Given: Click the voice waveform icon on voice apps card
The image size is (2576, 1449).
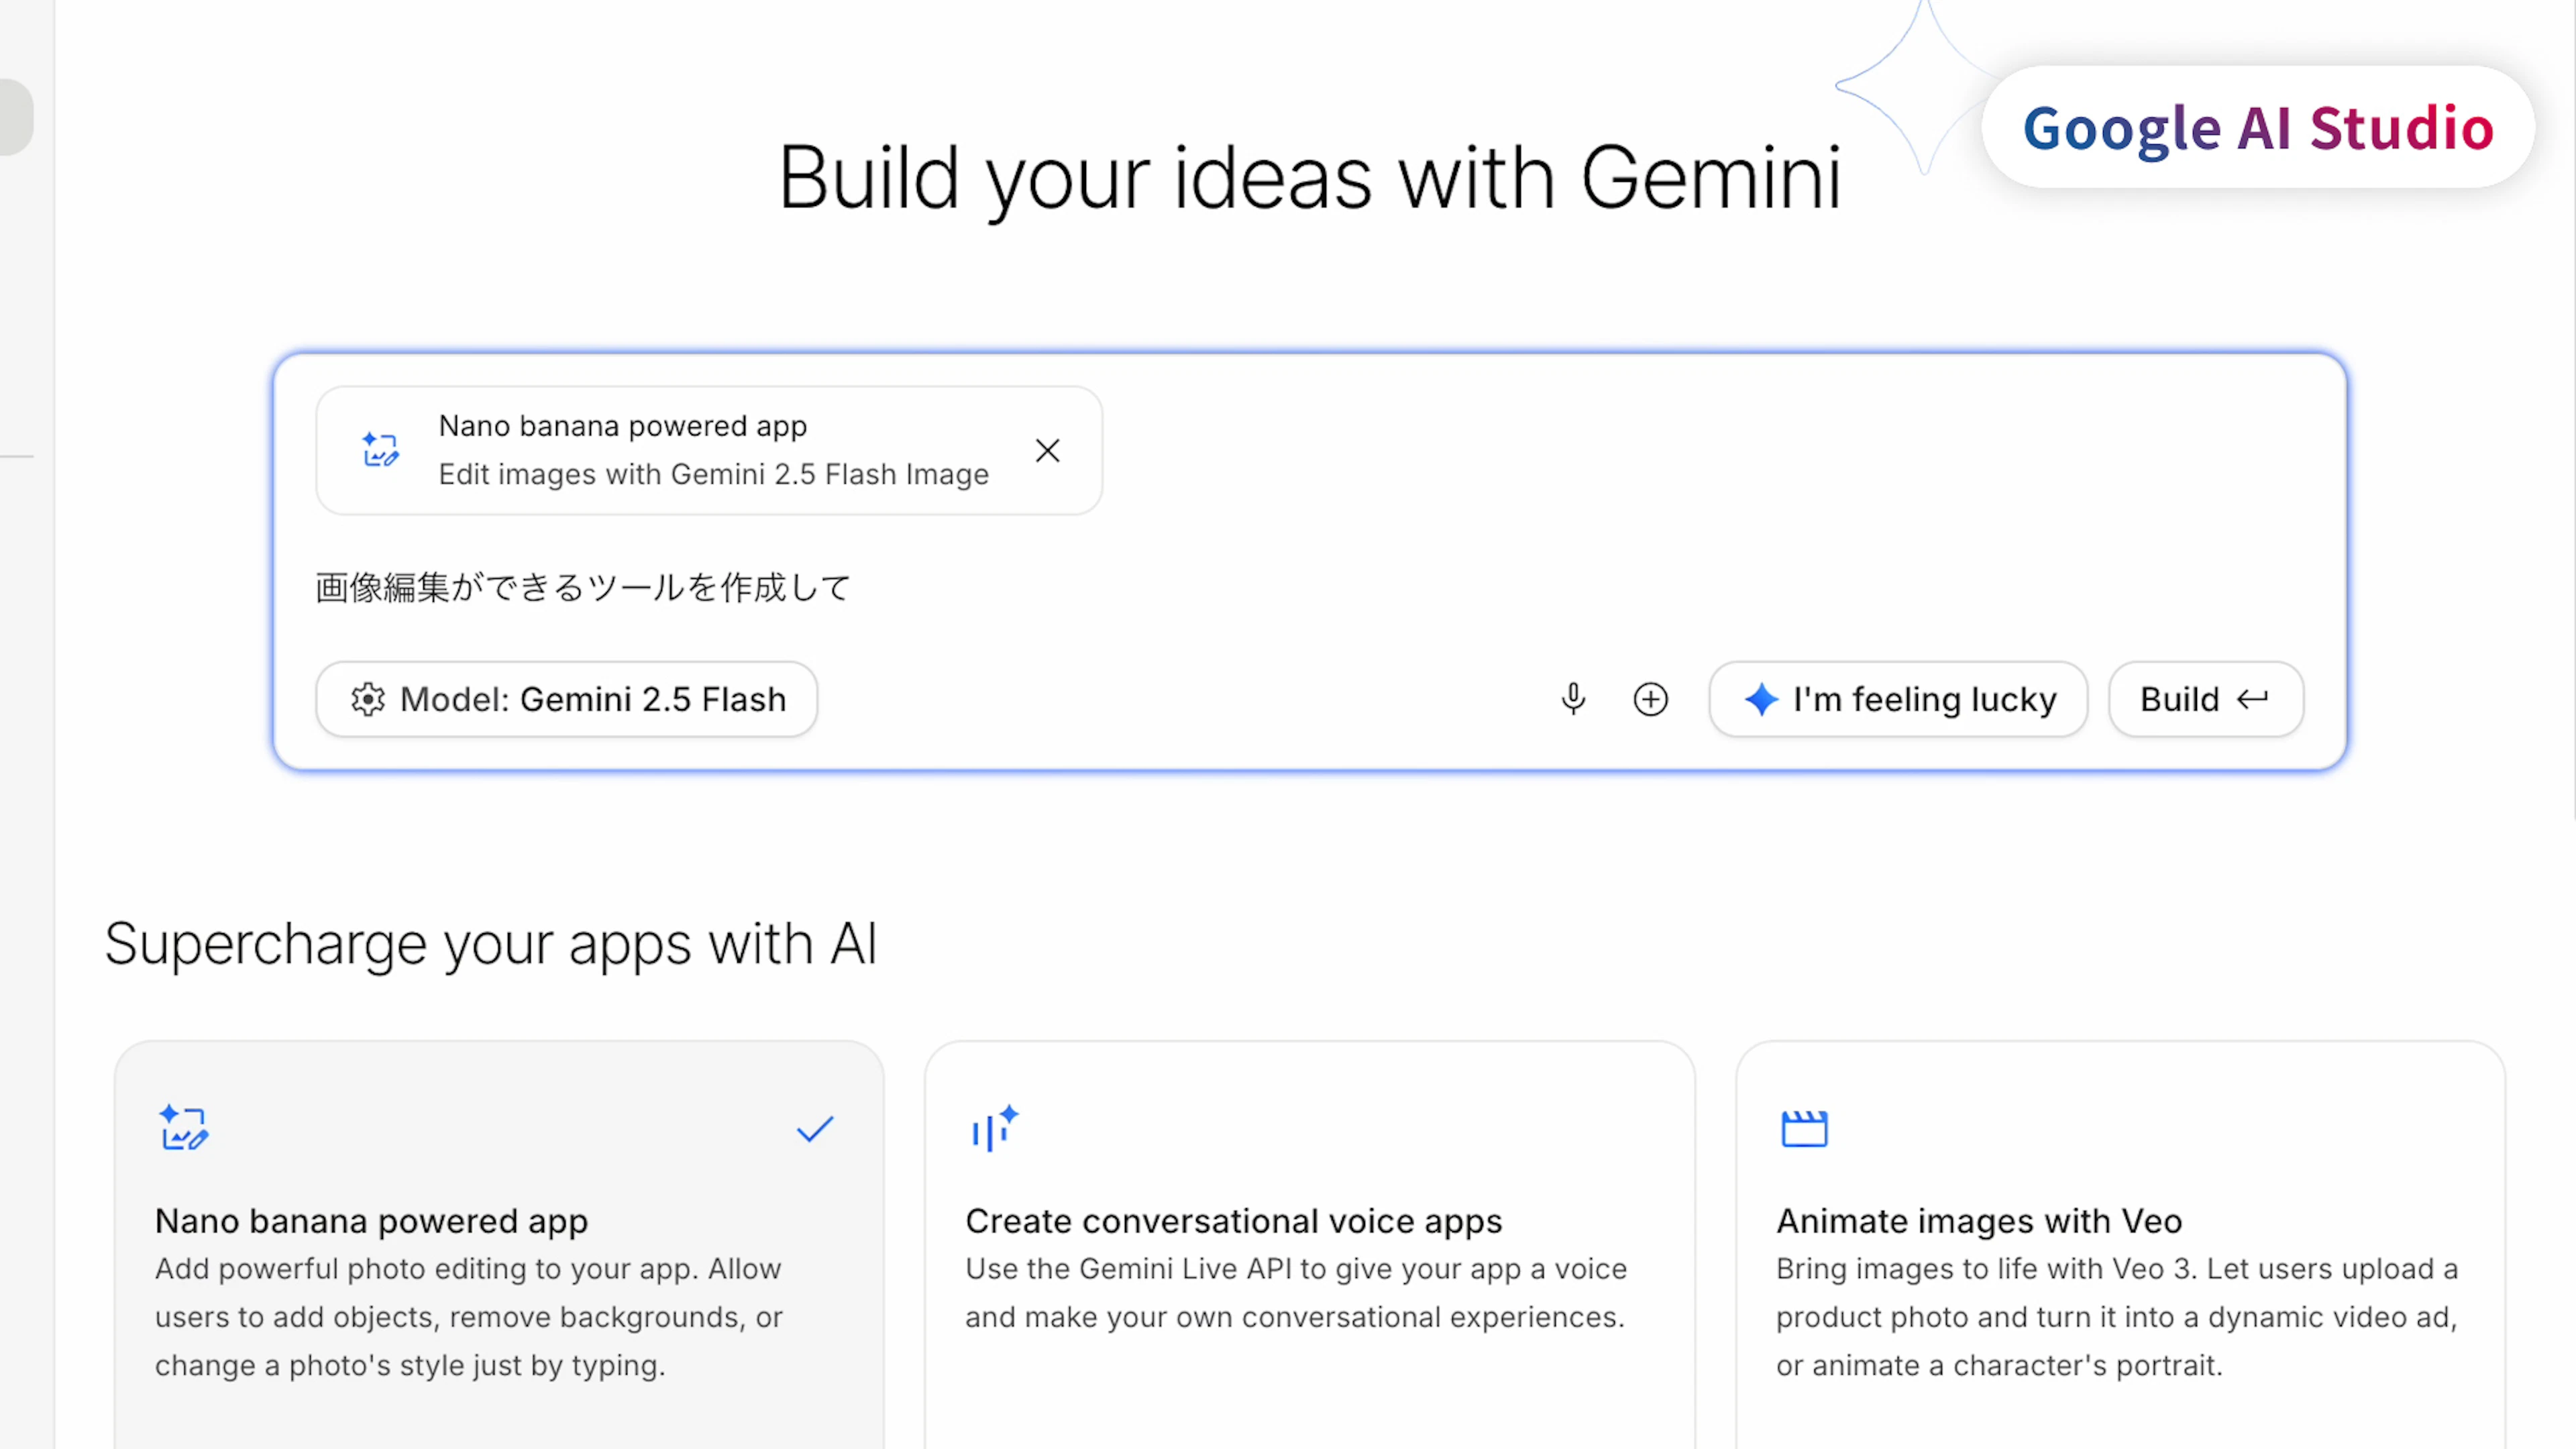Looking at the screenshot, I should pyautogui.click(x=993, y=1129).
